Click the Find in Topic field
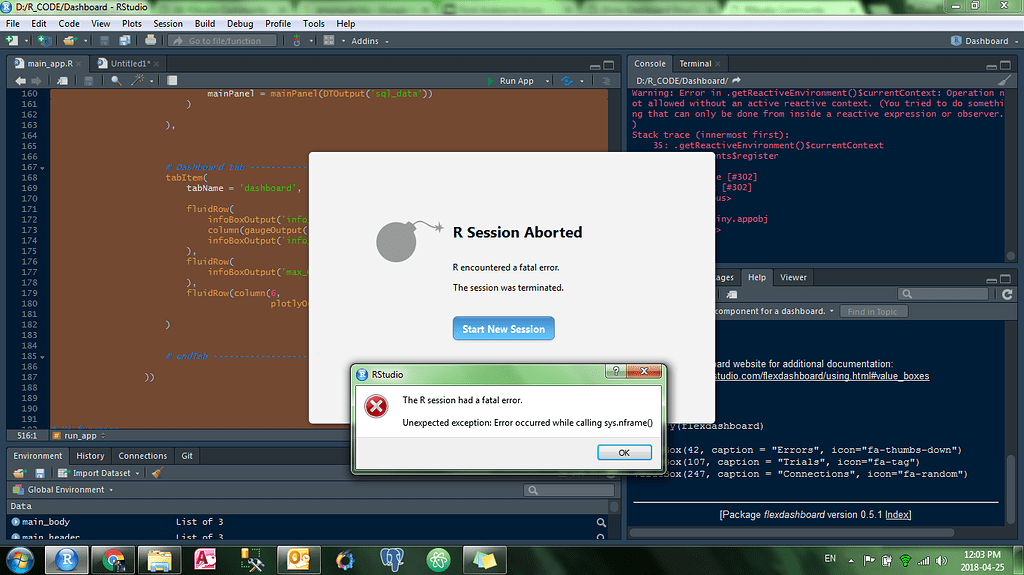 point(873,312)
